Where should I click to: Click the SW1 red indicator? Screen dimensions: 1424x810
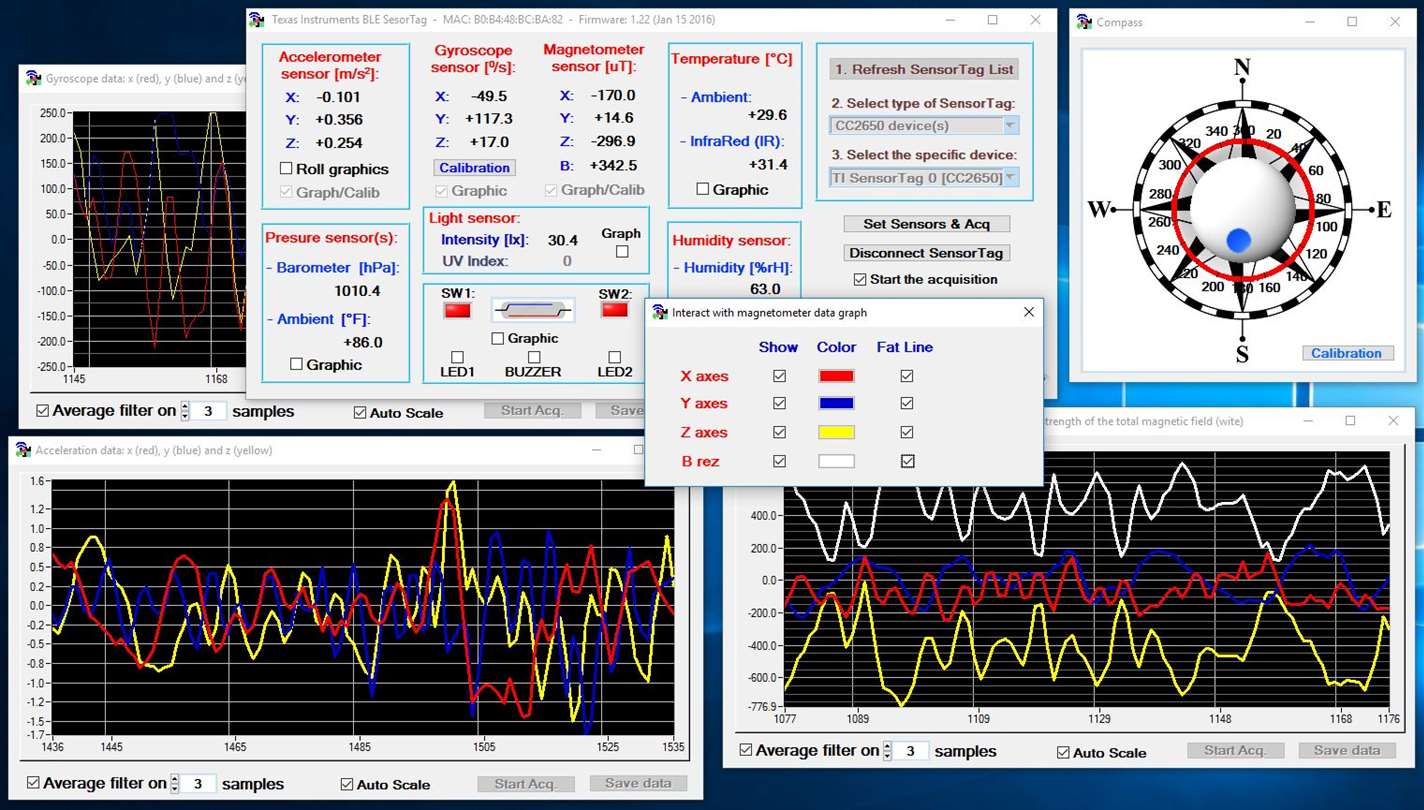point(457,311)
